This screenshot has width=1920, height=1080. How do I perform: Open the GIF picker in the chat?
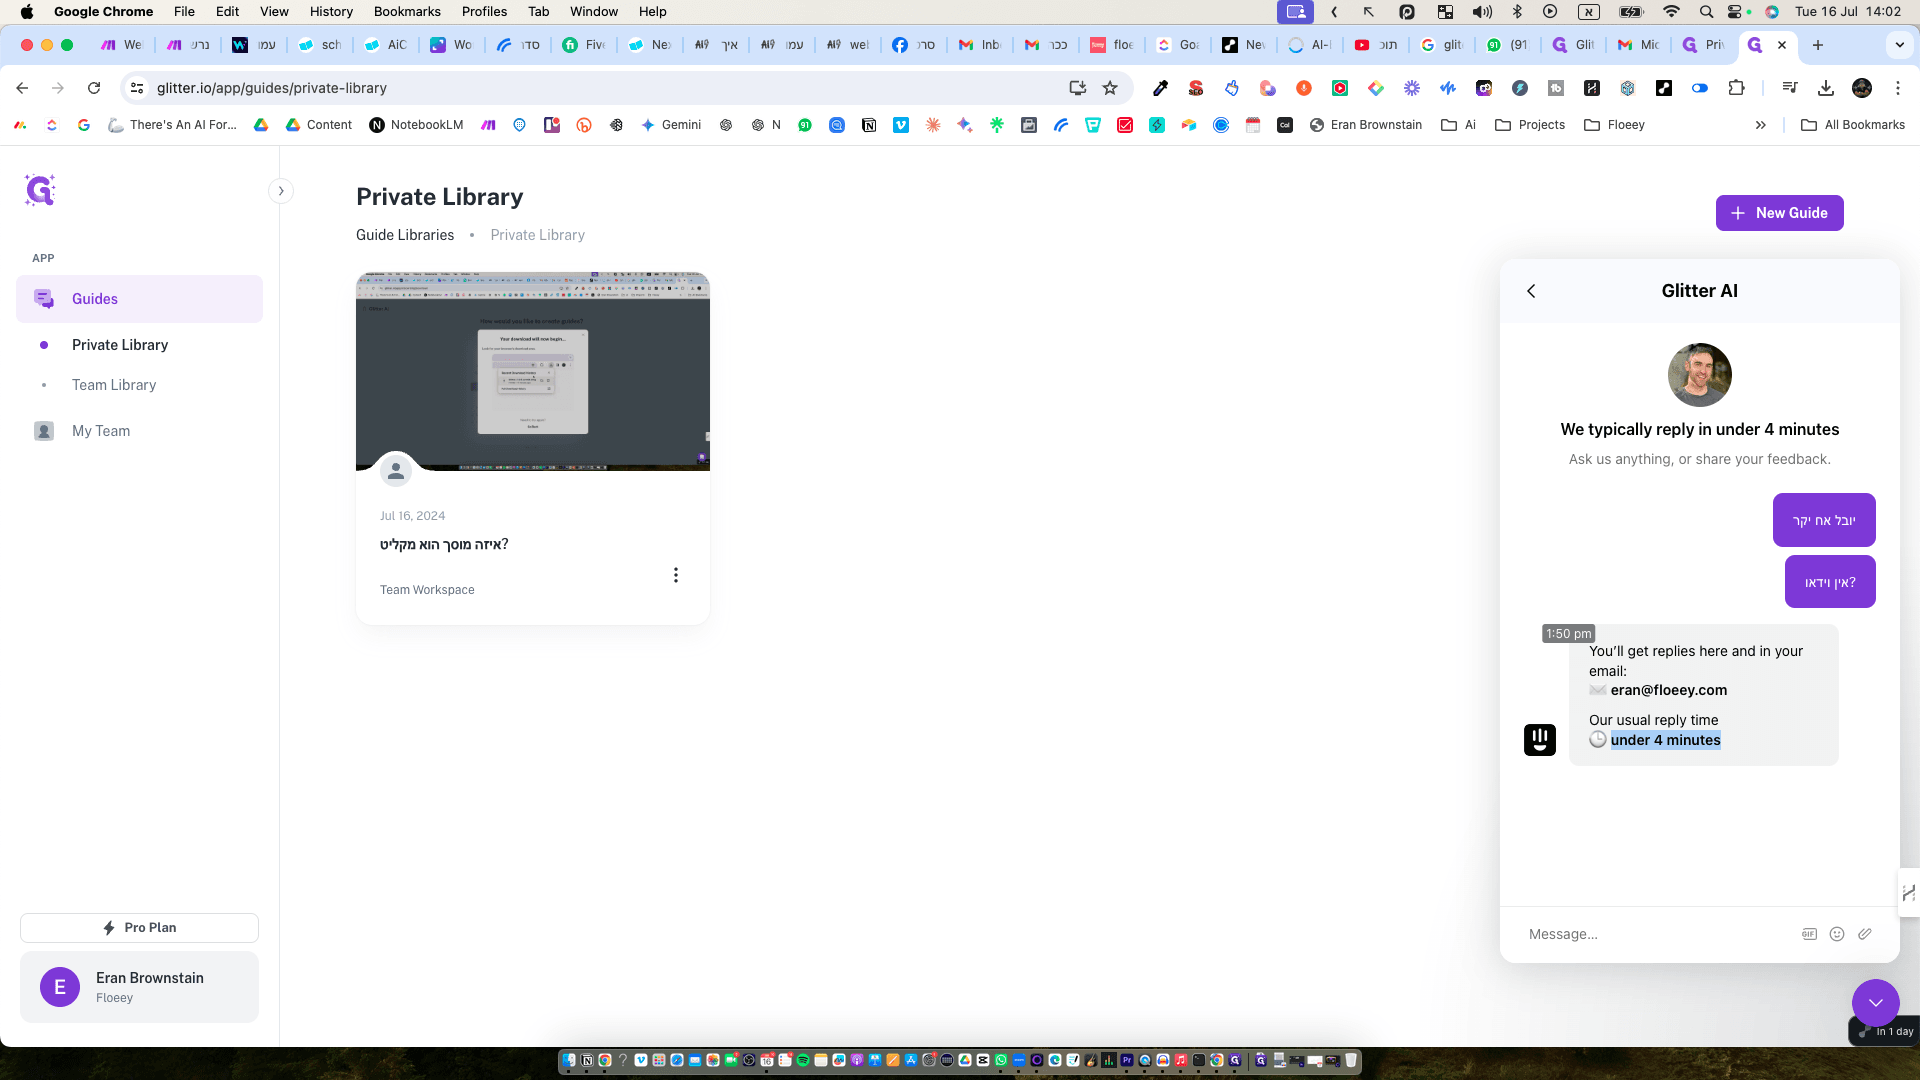tap(1809, 934)
